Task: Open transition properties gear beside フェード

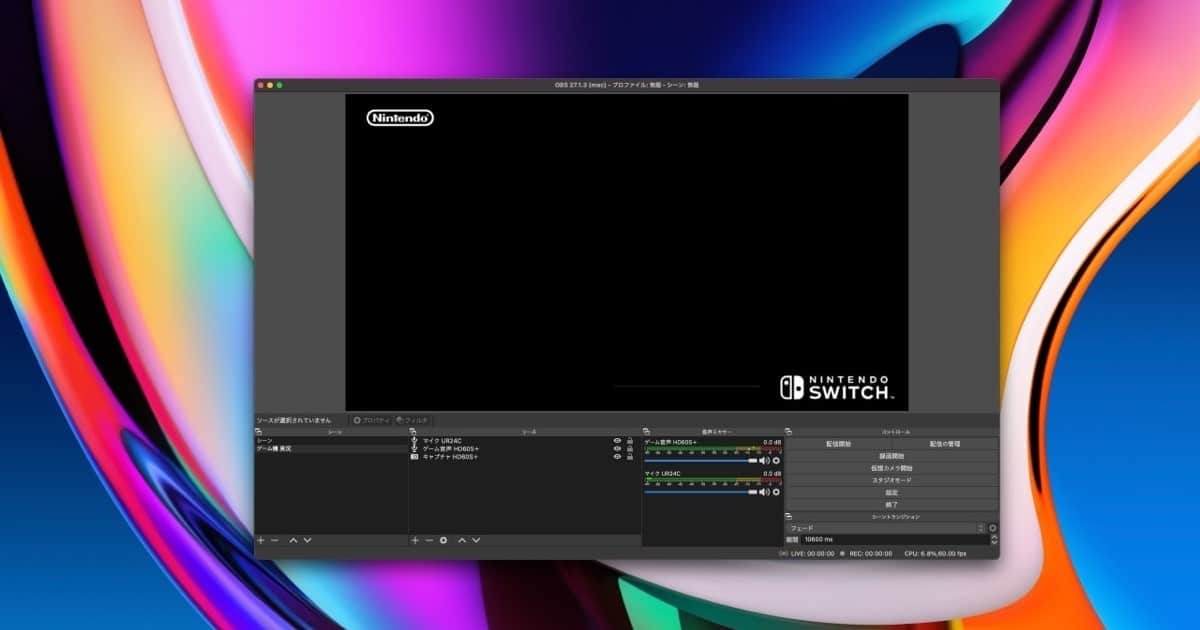Action: pyautogui.click(x=993, y=528)
